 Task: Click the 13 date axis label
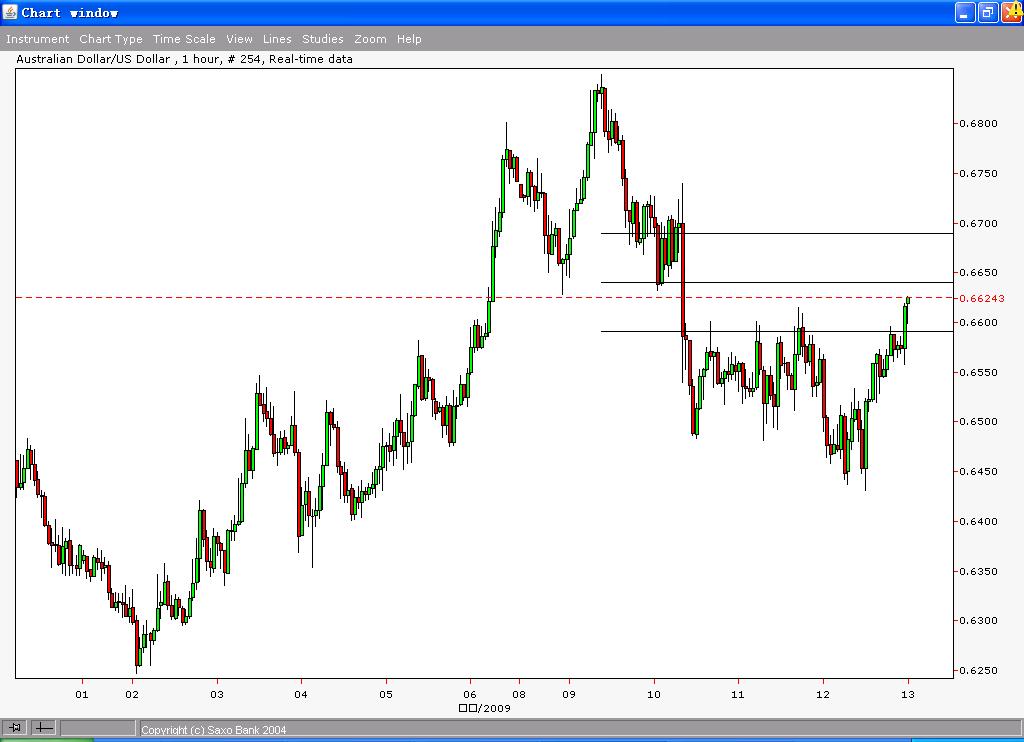point(908,694)
